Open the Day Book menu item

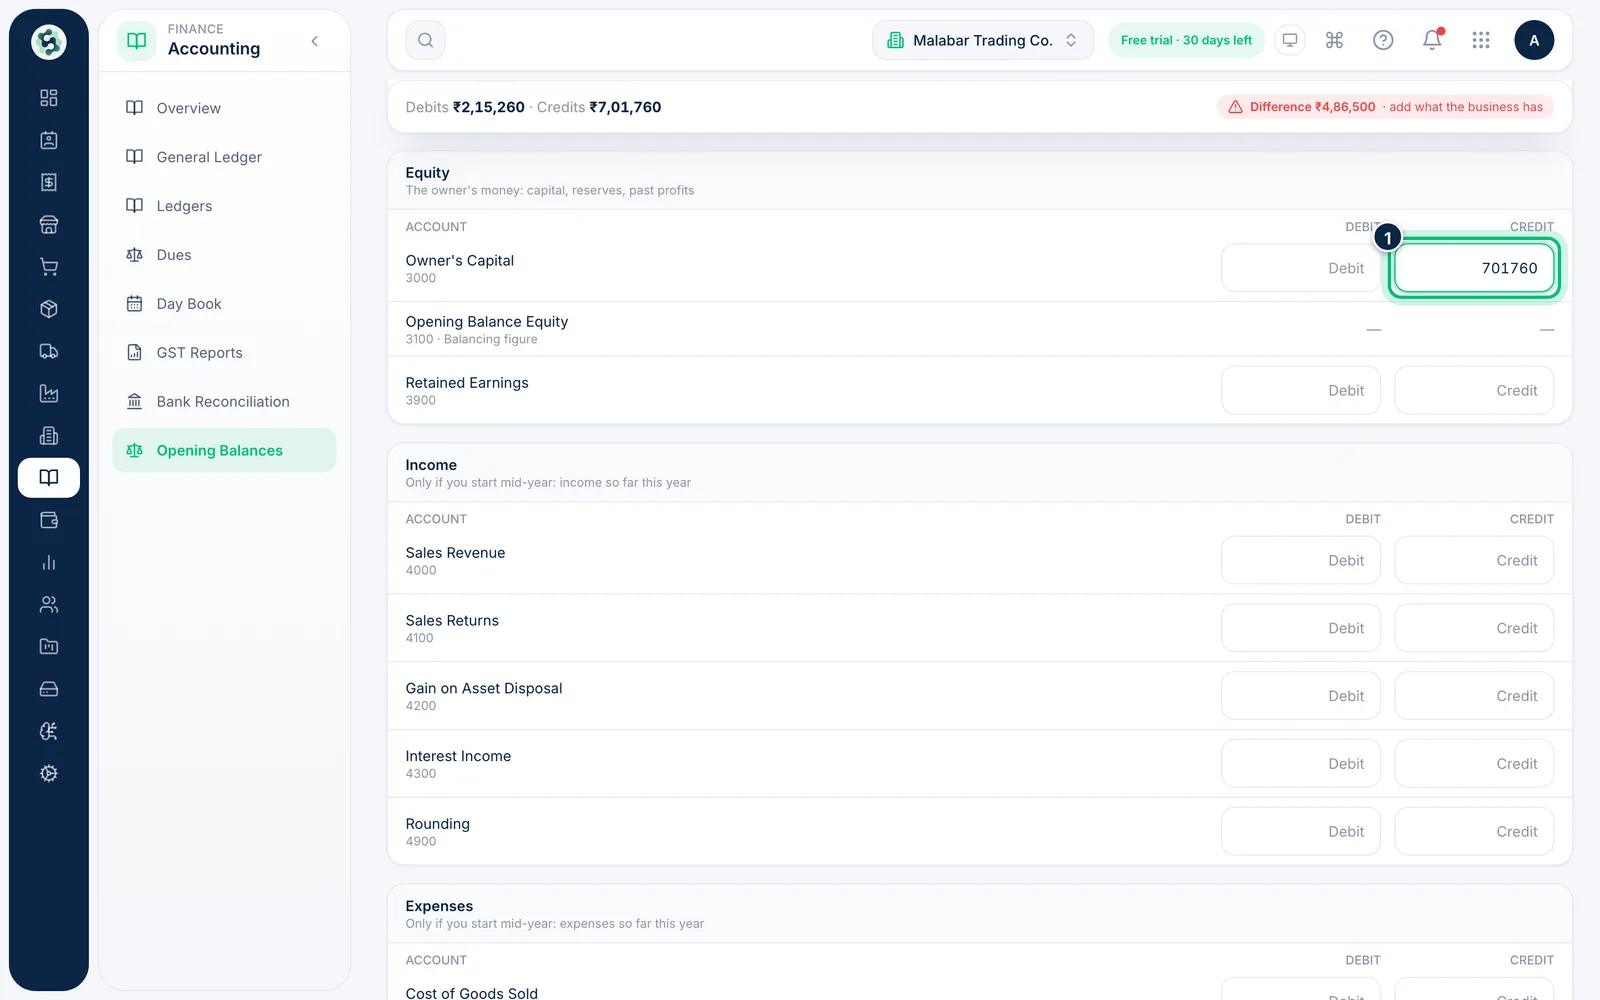pyautogui.click(x=224, y=304)
